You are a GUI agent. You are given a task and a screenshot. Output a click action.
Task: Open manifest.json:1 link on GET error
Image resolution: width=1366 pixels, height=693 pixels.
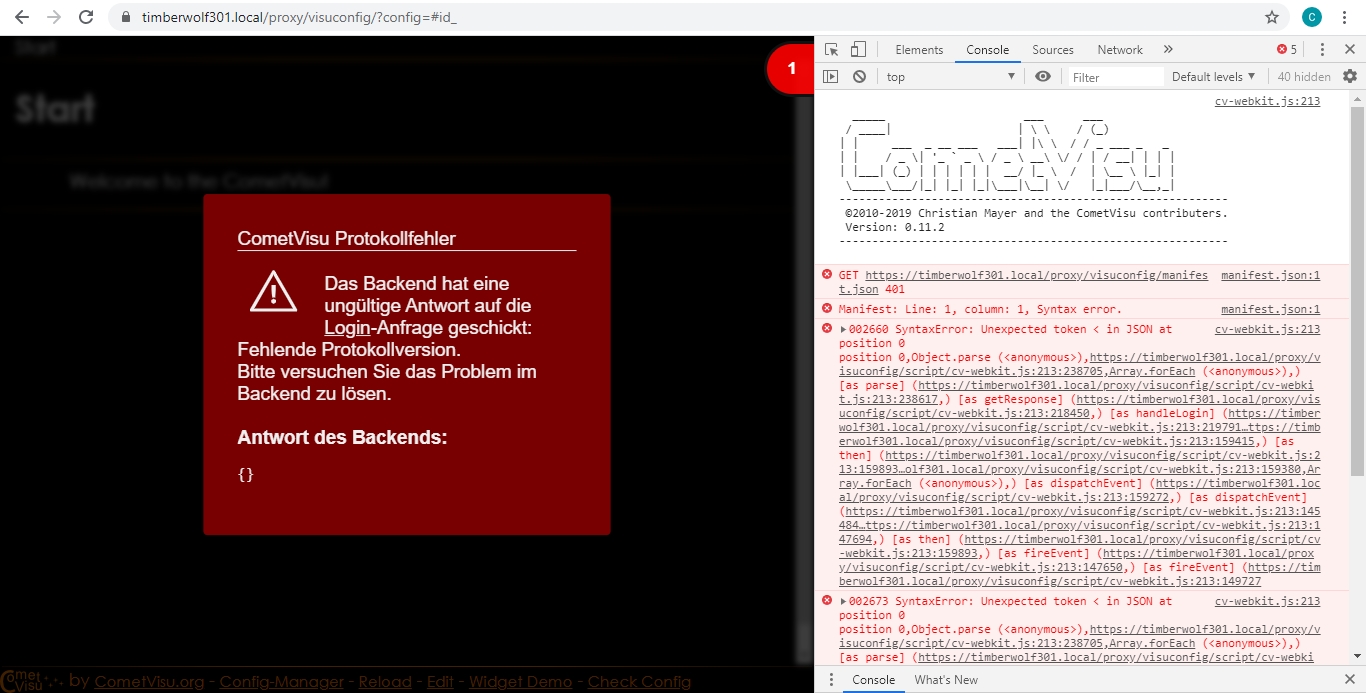click(1270, 275)
